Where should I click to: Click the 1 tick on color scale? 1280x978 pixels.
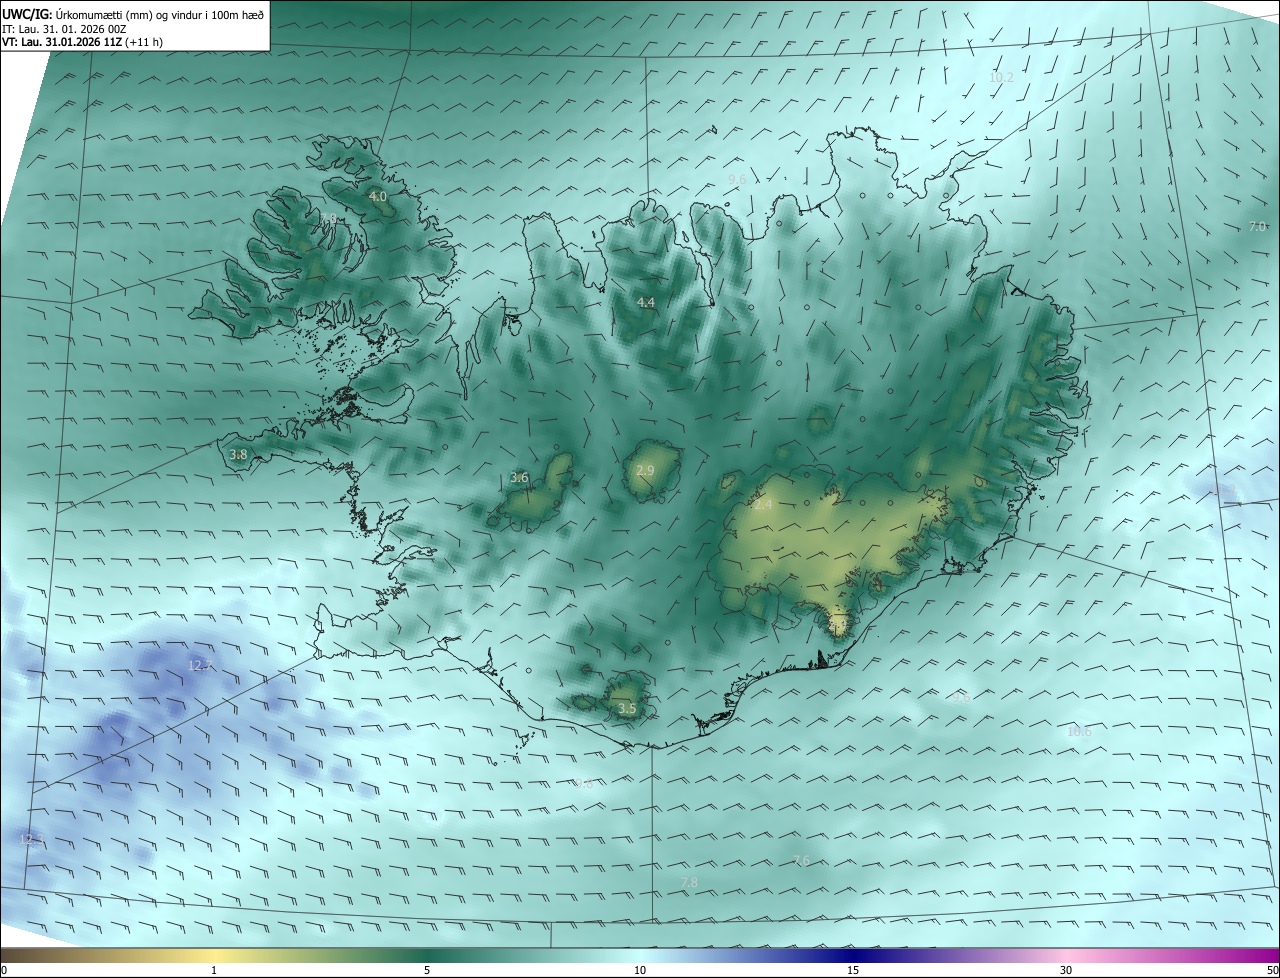pos(214,970)
